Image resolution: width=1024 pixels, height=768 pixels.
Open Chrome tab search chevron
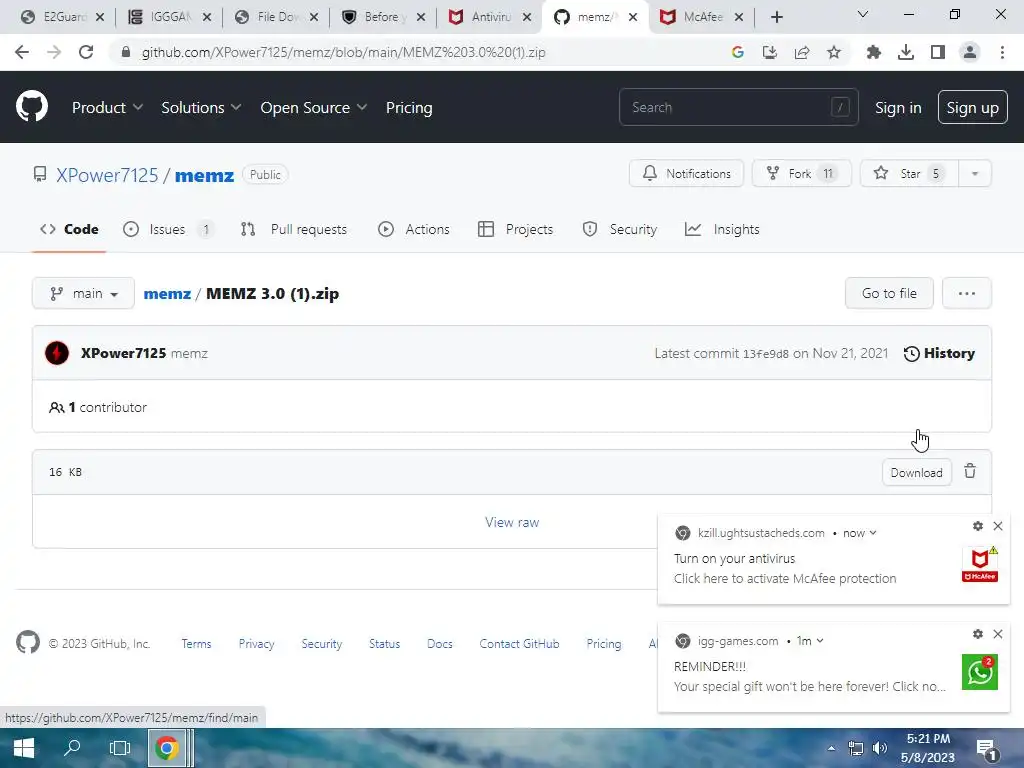coord(863,14)
